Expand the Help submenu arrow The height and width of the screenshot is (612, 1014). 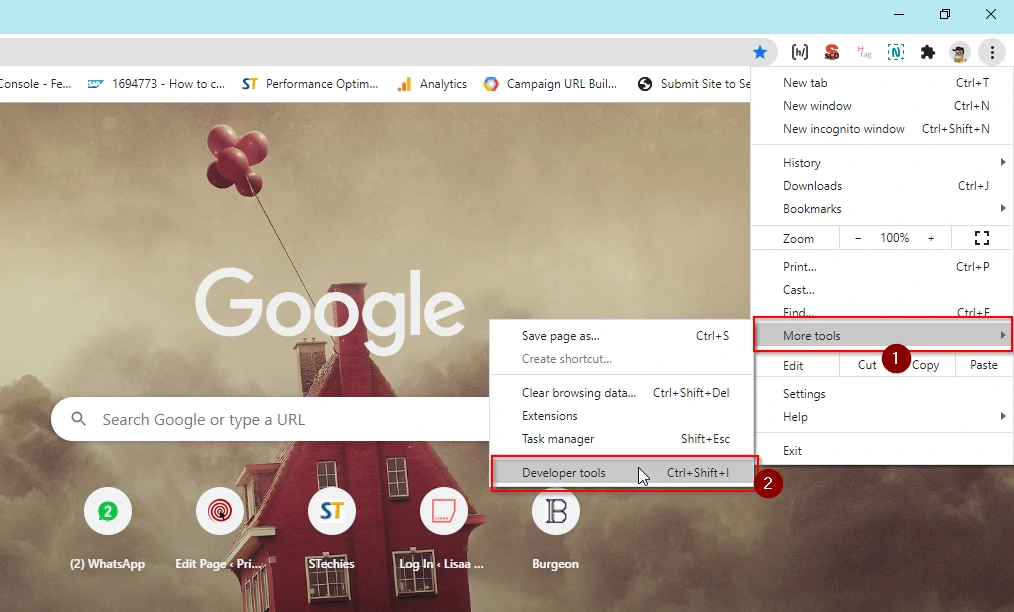[x=1002, y=416]
